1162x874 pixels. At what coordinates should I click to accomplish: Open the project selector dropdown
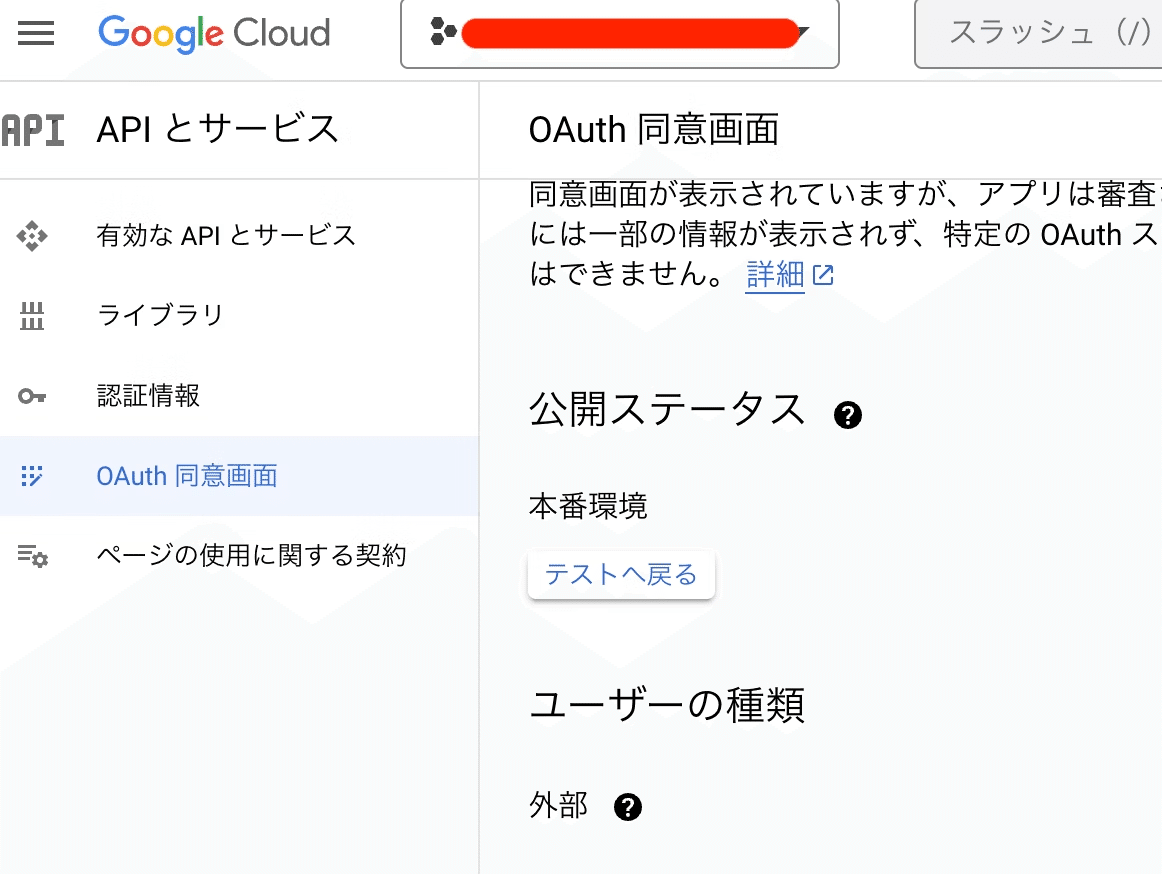click(620, 33)
